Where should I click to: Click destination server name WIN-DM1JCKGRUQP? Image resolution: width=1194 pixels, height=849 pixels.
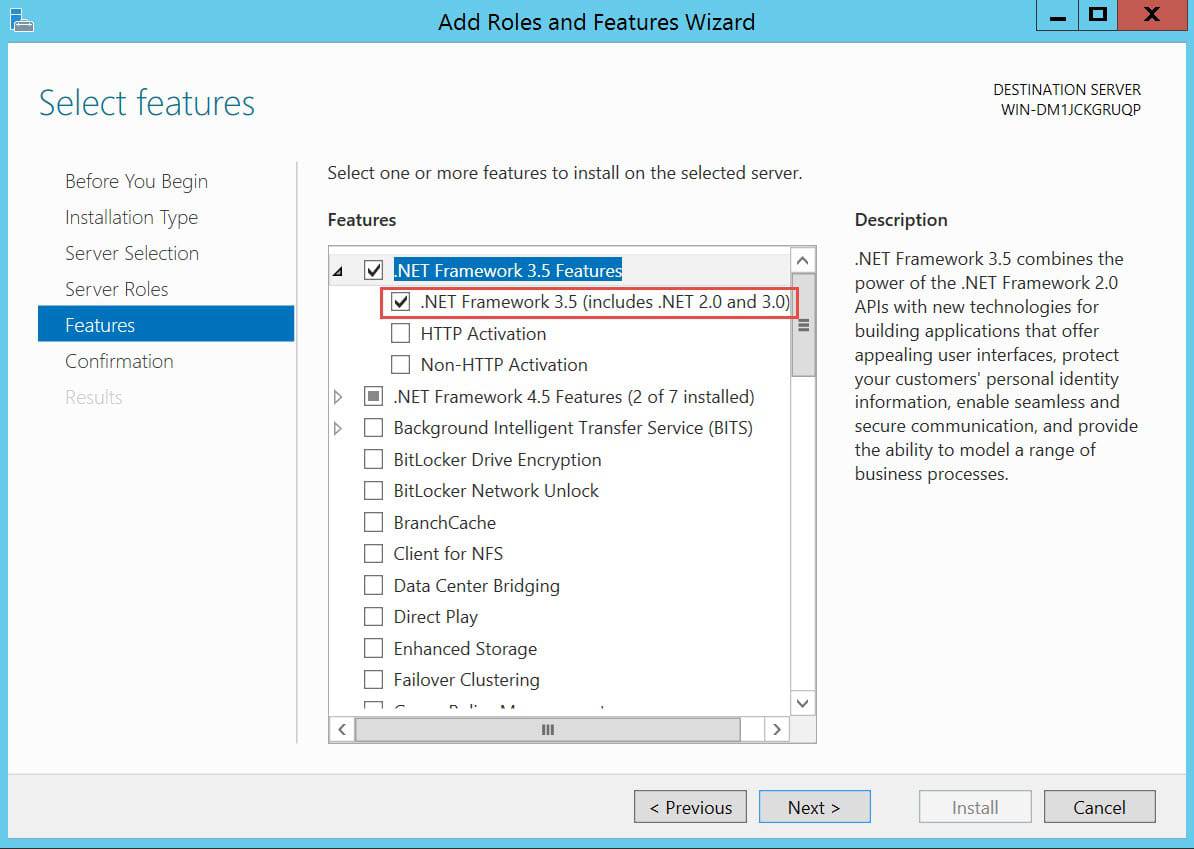(x=1071, y=110)
